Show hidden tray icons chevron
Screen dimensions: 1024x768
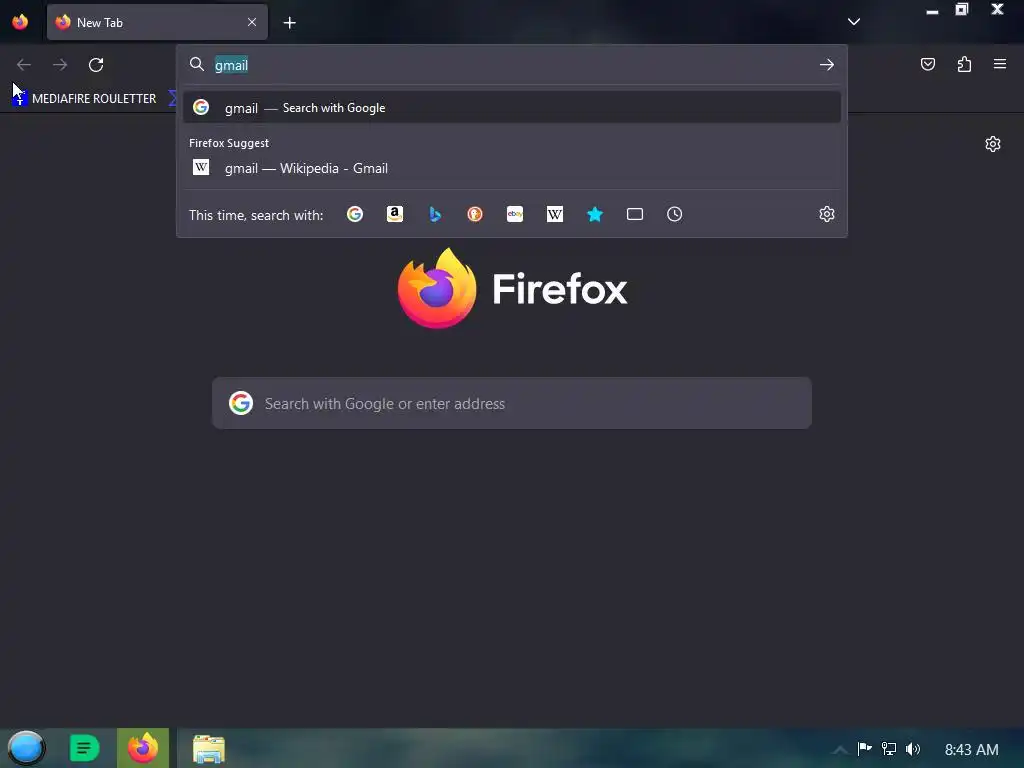[x=840, y=749]
